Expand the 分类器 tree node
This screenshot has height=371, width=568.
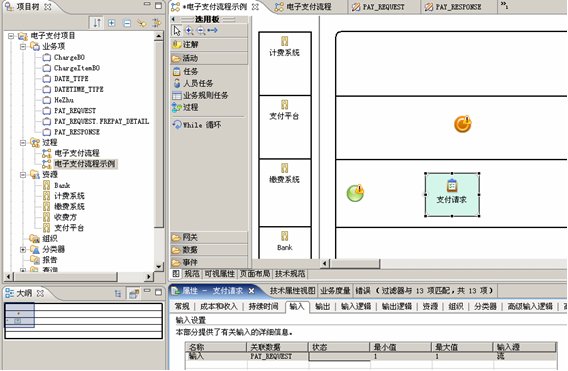(23, 249)
